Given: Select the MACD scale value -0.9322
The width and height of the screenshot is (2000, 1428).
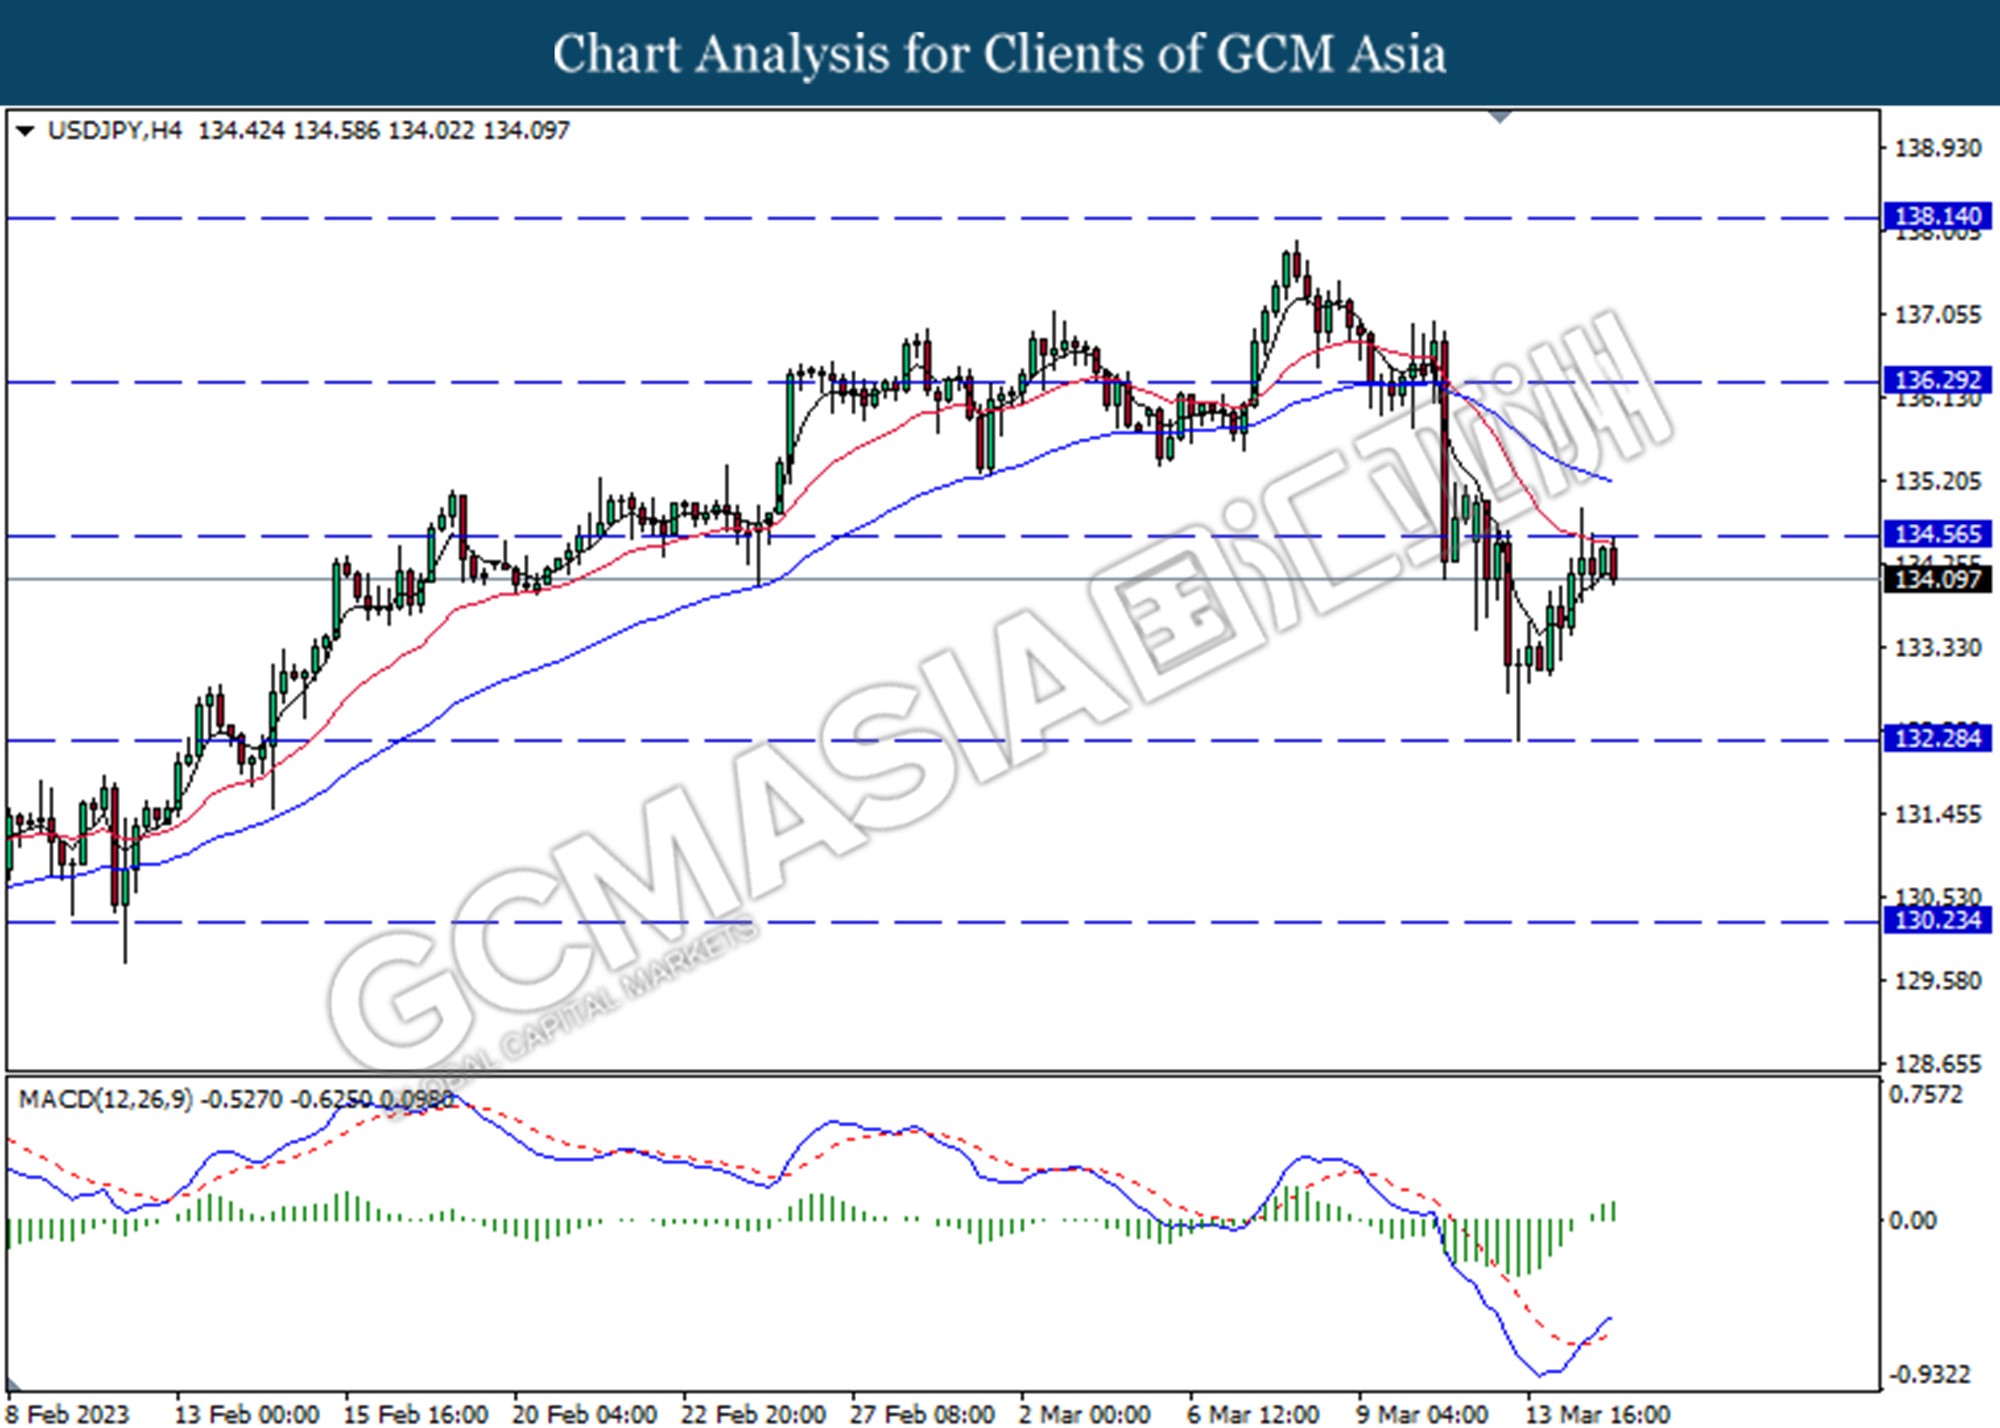Looking at the screenshot, I should click(1929, 1375).
